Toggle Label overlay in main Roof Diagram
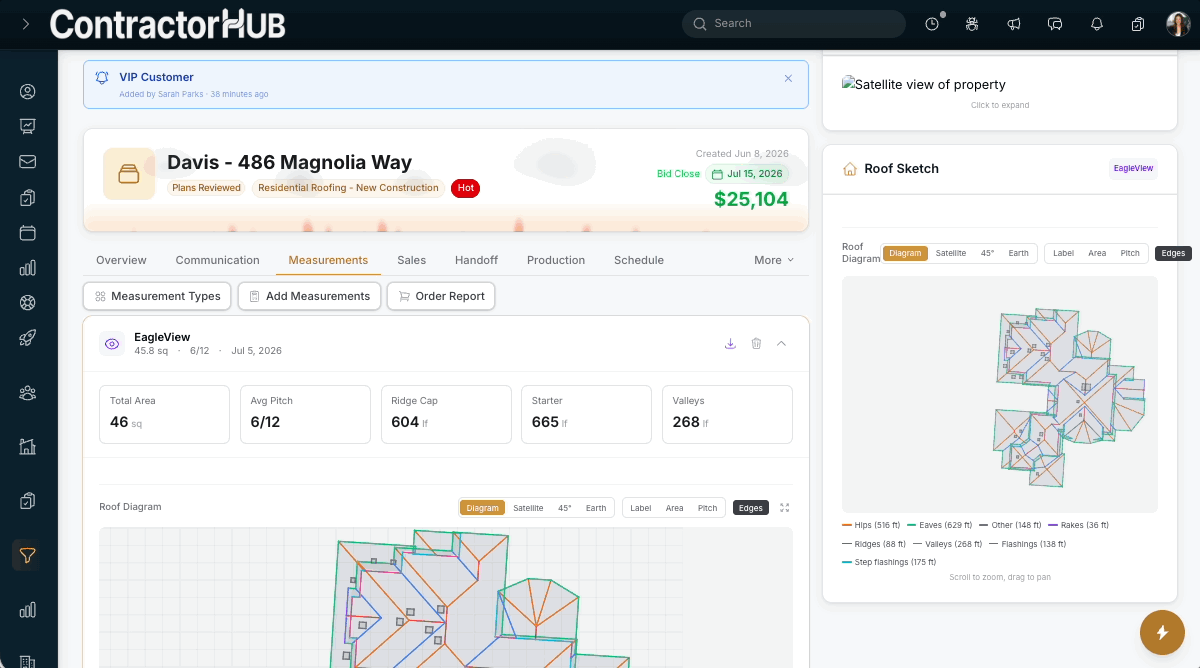 tap(641, 508)
